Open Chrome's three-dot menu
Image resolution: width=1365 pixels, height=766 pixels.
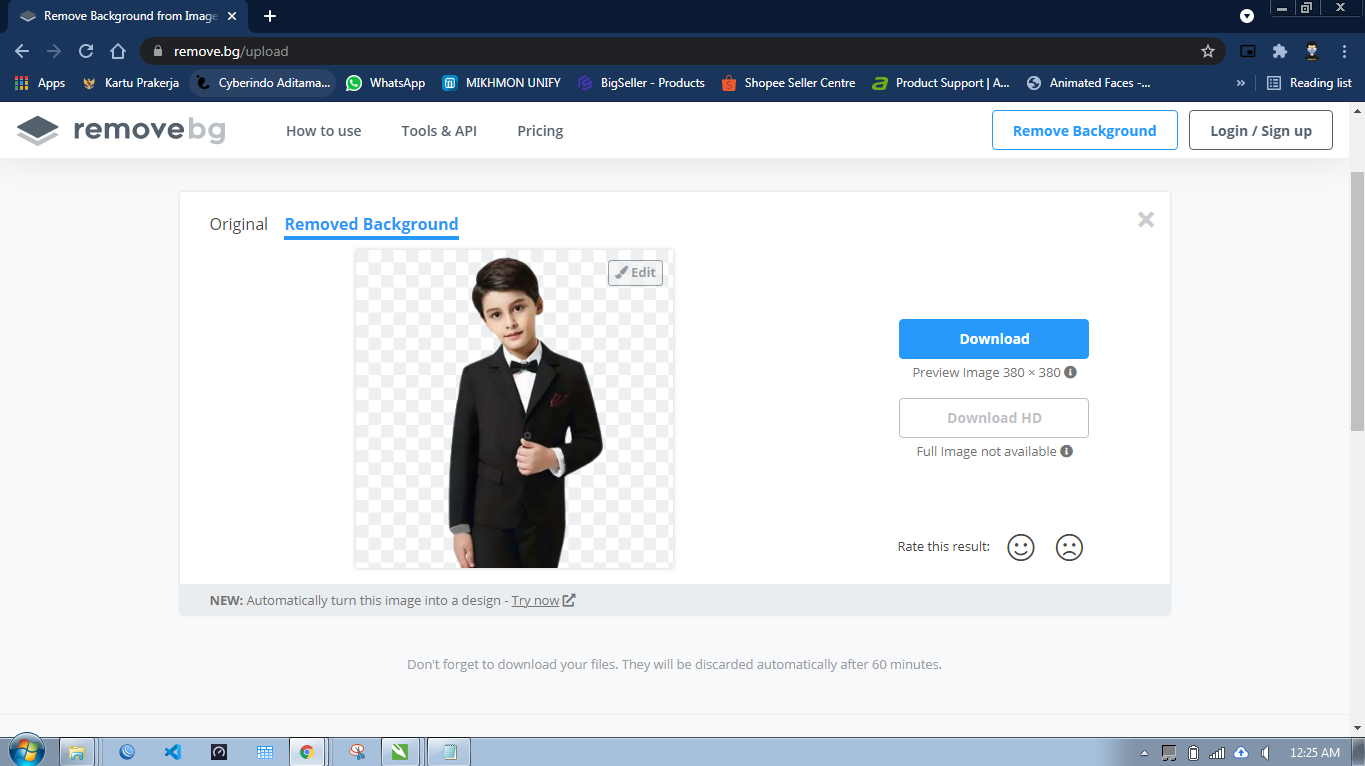1343,50
